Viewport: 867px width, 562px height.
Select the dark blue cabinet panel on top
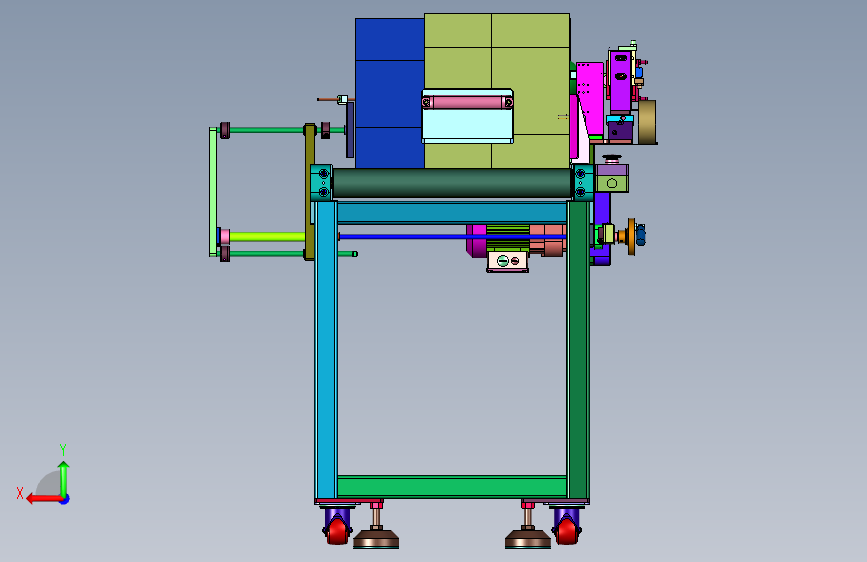tap(389, 93)
